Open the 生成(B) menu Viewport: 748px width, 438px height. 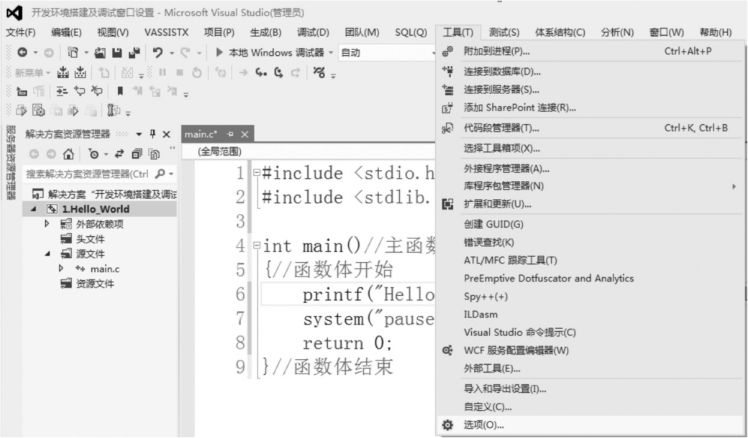(266, 32)
